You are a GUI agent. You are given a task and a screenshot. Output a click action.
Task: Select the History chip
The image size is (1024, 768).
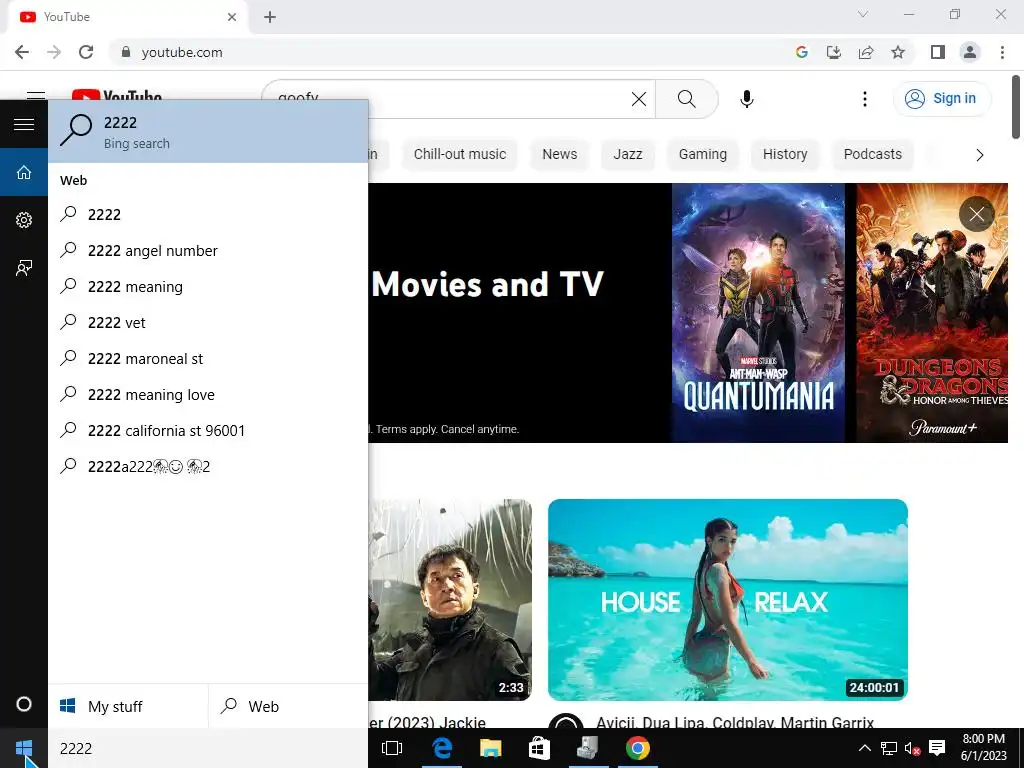(785, 154)
